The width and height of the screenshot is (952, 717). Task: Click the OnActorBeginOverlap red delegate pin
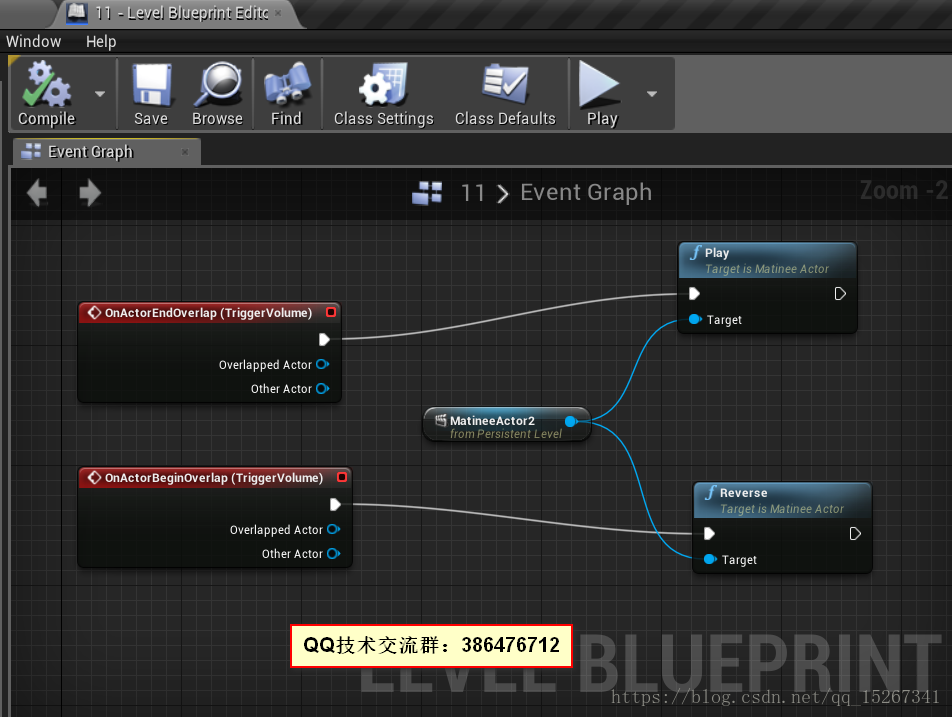tap(342, 477)
